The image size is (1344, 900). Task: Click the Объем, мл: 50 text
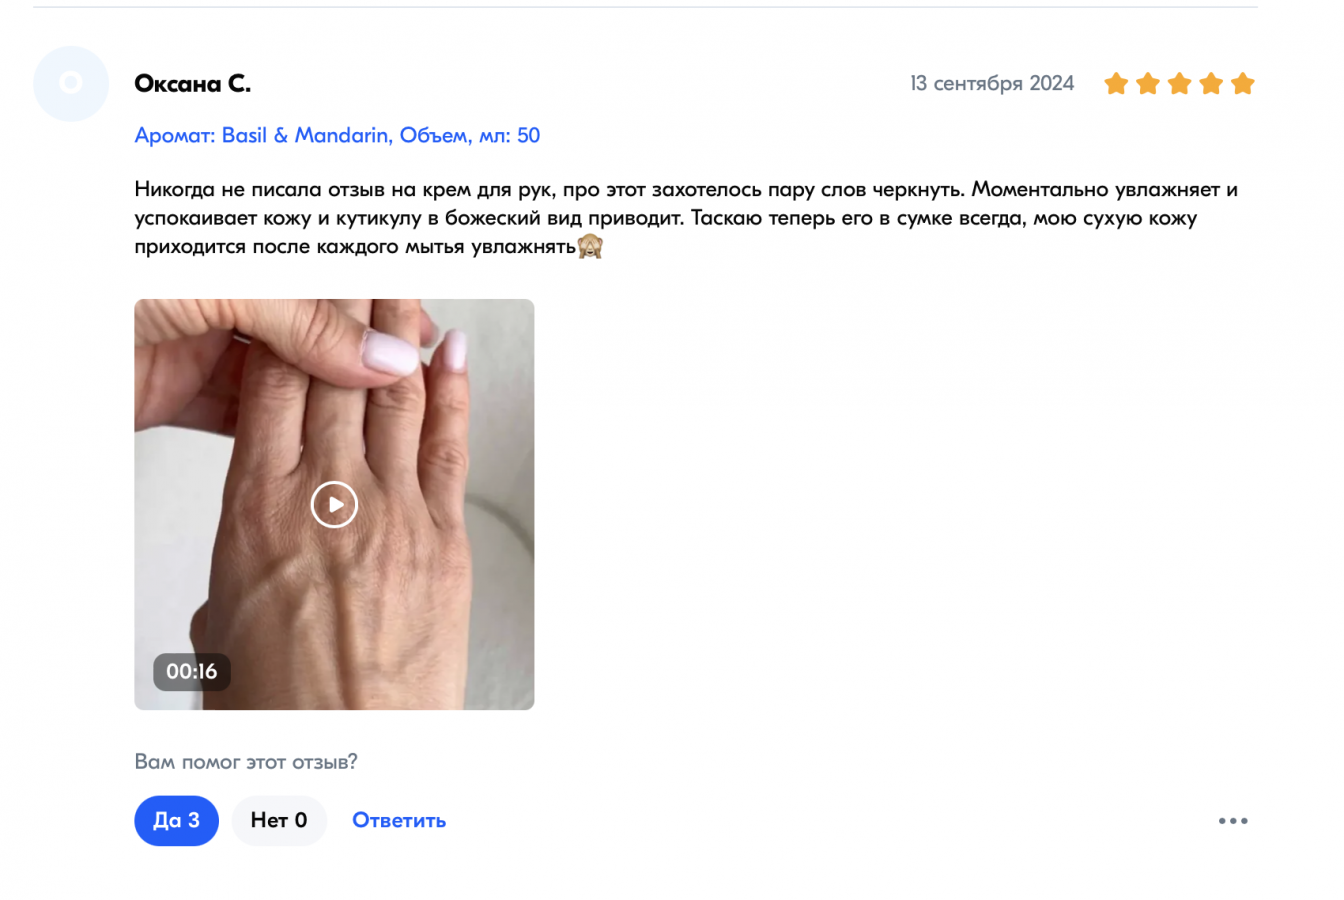pyautogui.click(x=470, y=135)
